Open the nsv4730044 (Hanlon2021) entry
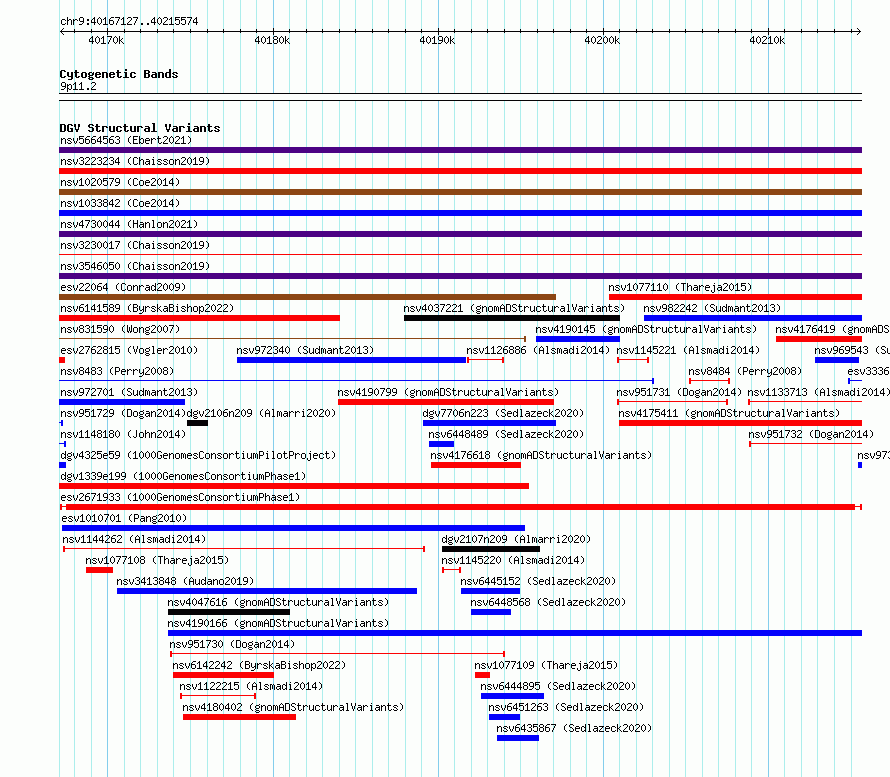 click(129, 224)
